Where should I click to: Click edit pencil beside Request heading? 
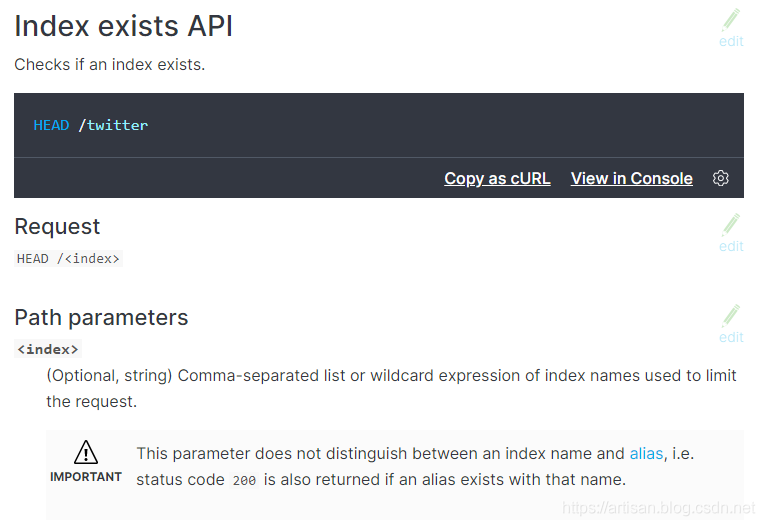click(x=731, y=225)
